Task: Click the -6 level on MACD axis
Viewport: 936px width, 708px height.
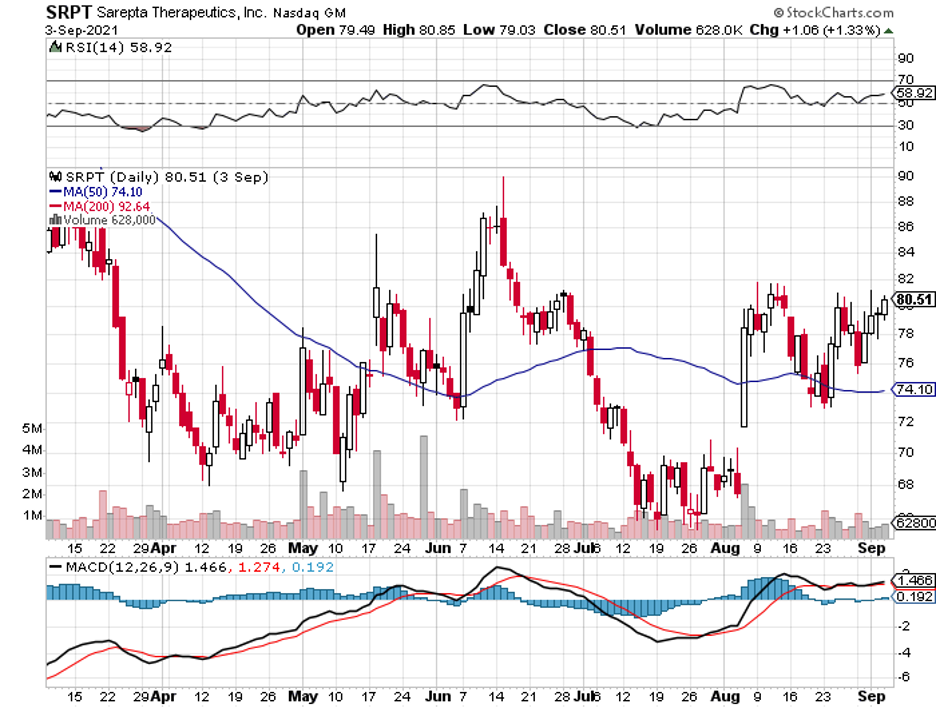Action: [904, 677]
